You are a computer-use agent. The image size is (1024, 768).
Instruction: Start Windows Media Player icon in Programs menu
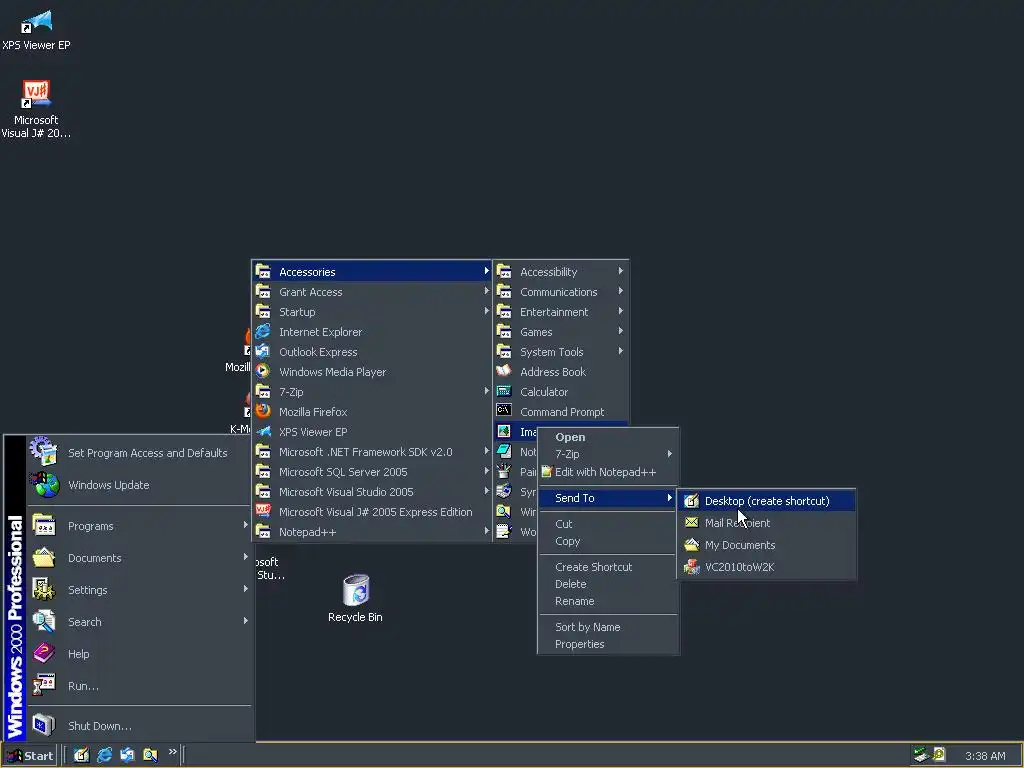click(263, 372)
